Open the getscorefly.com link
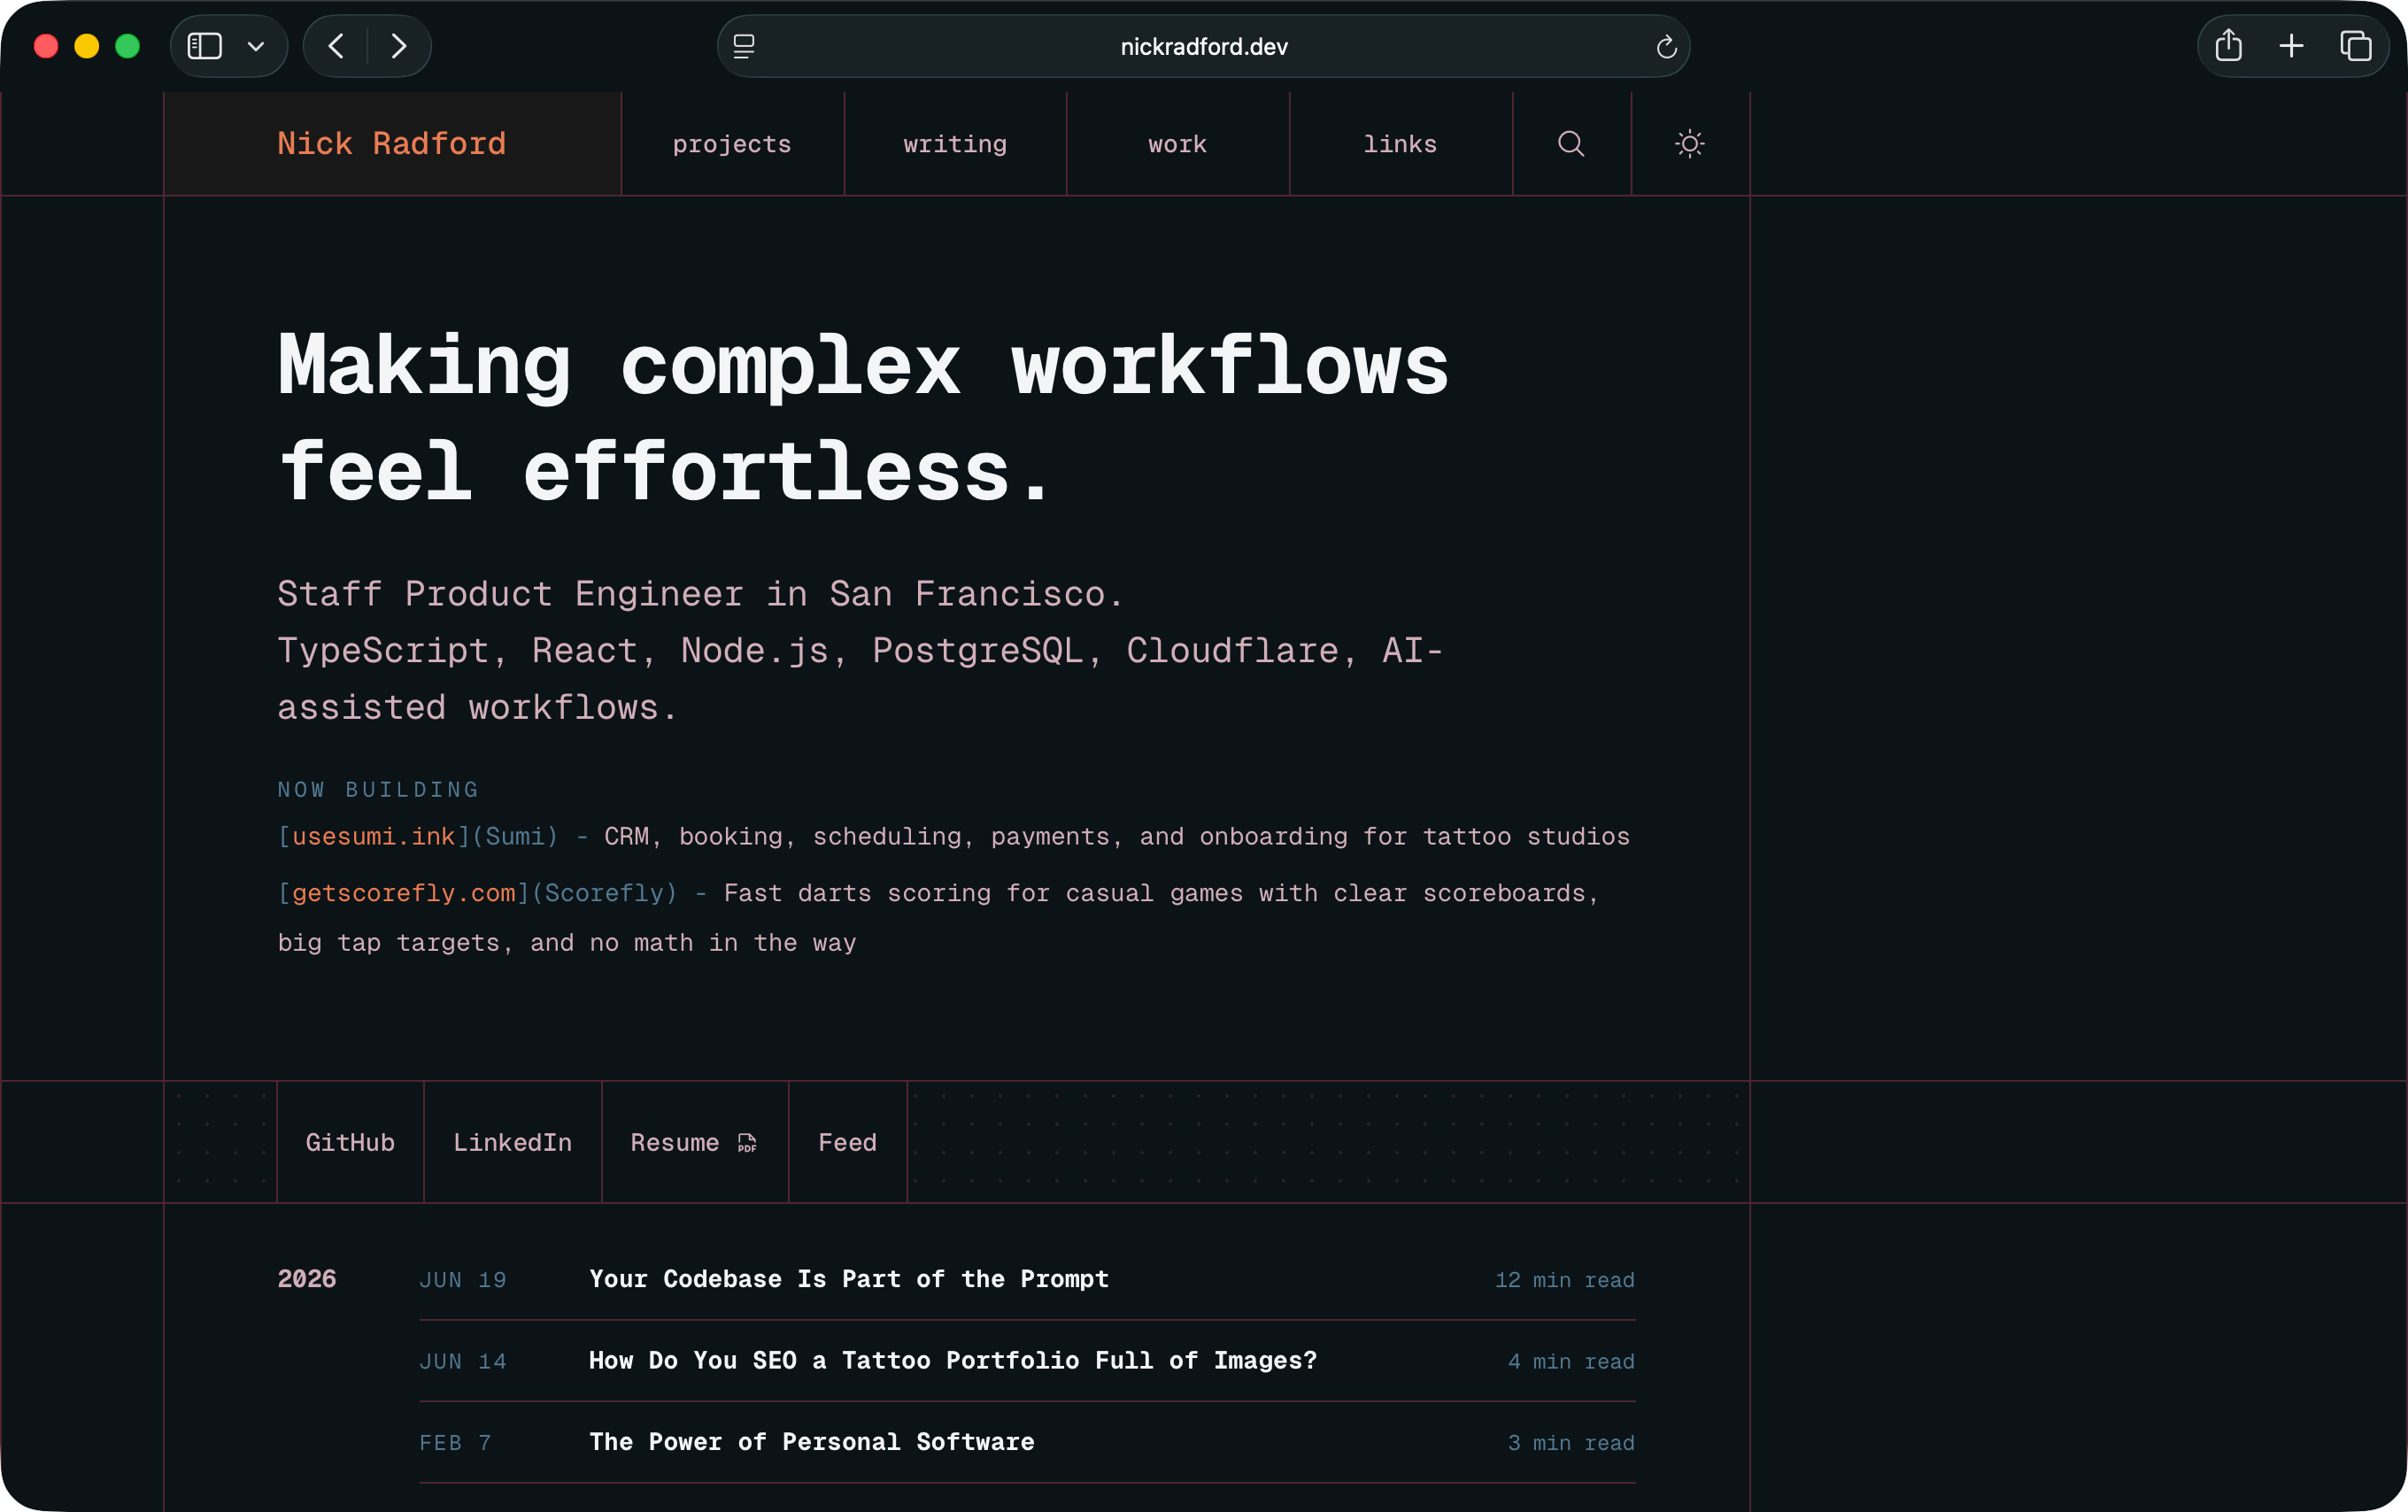 click(x=404, y=893)
